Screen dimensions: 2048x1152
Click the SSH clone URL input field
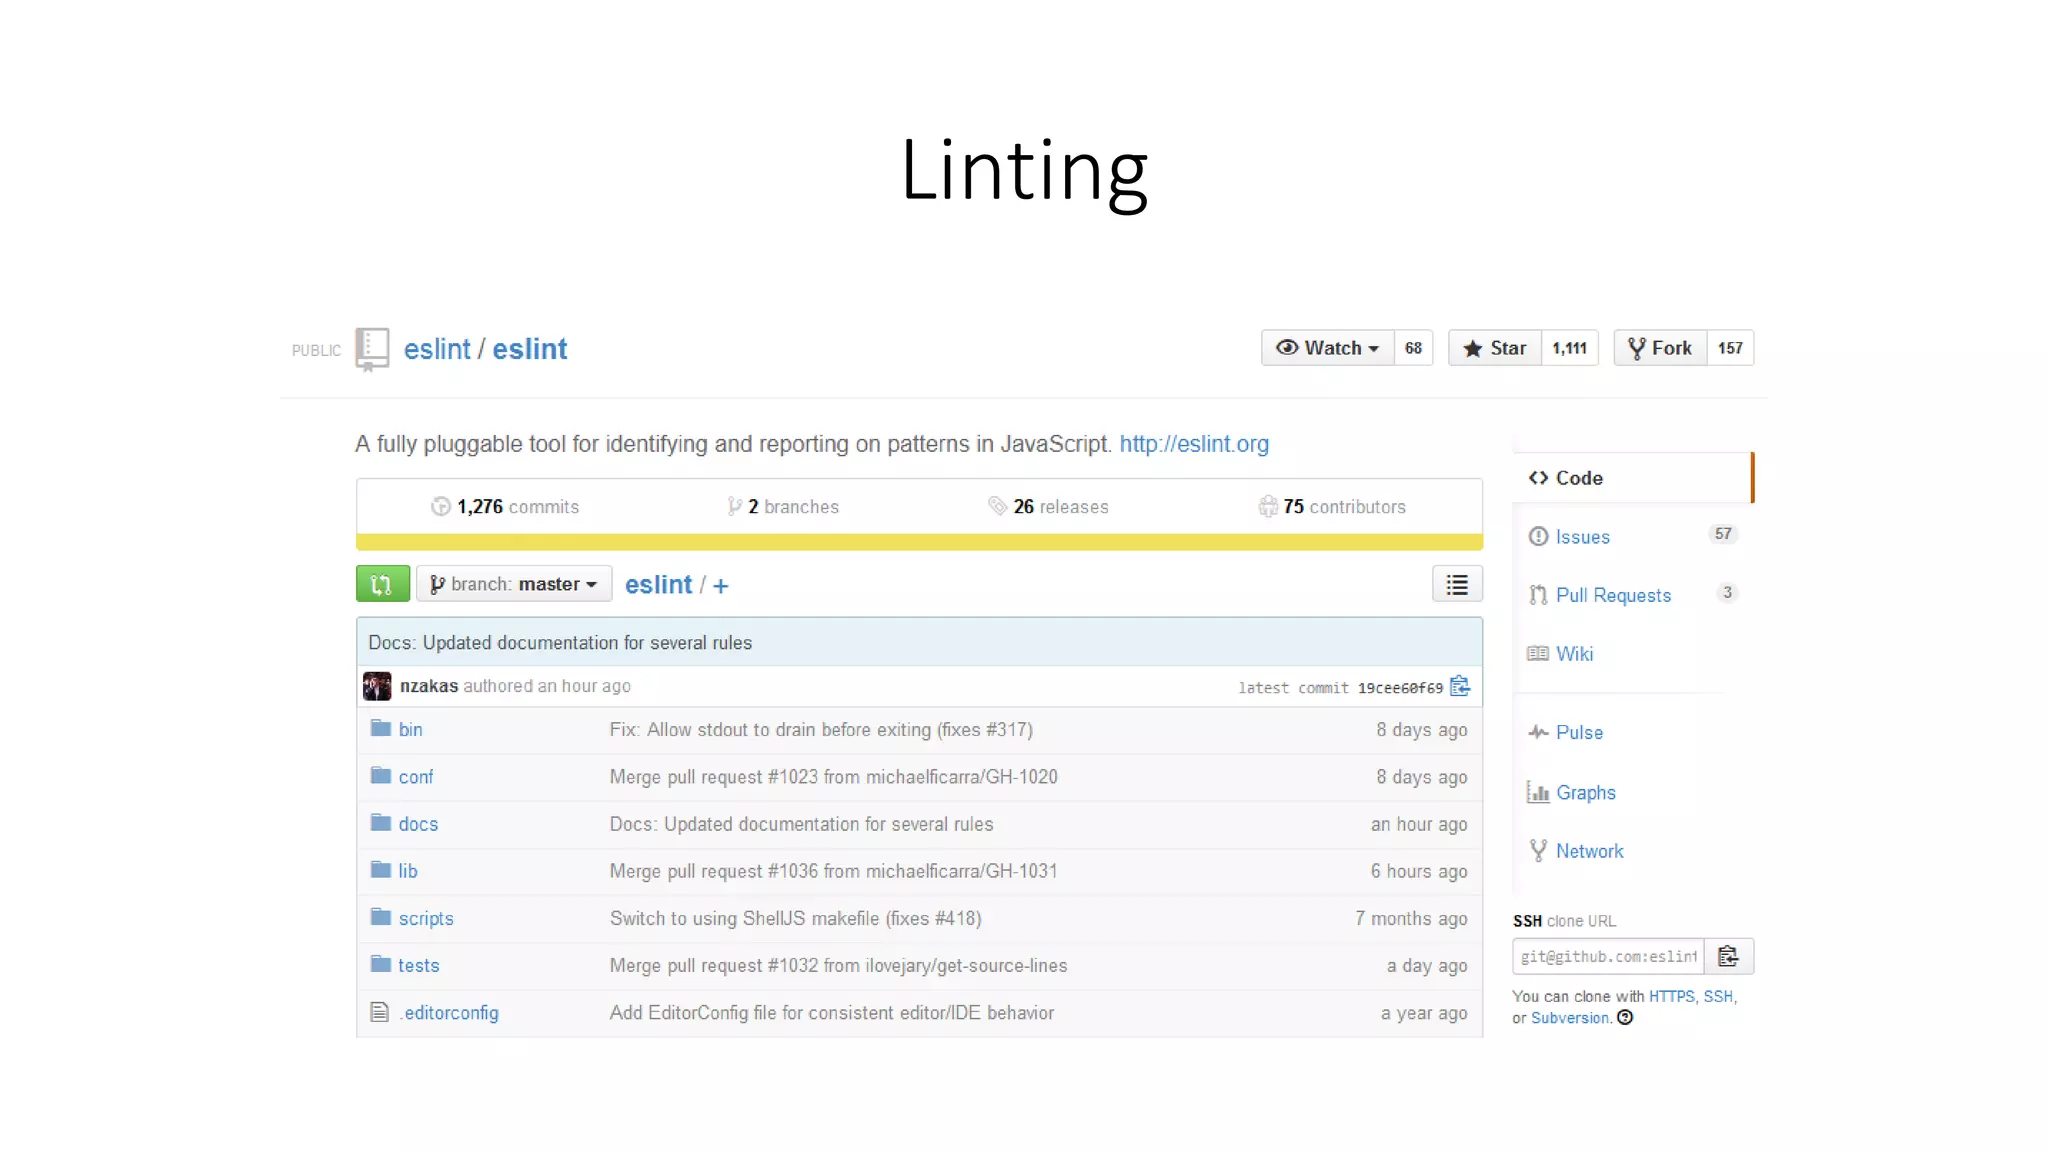point(1609,957)
